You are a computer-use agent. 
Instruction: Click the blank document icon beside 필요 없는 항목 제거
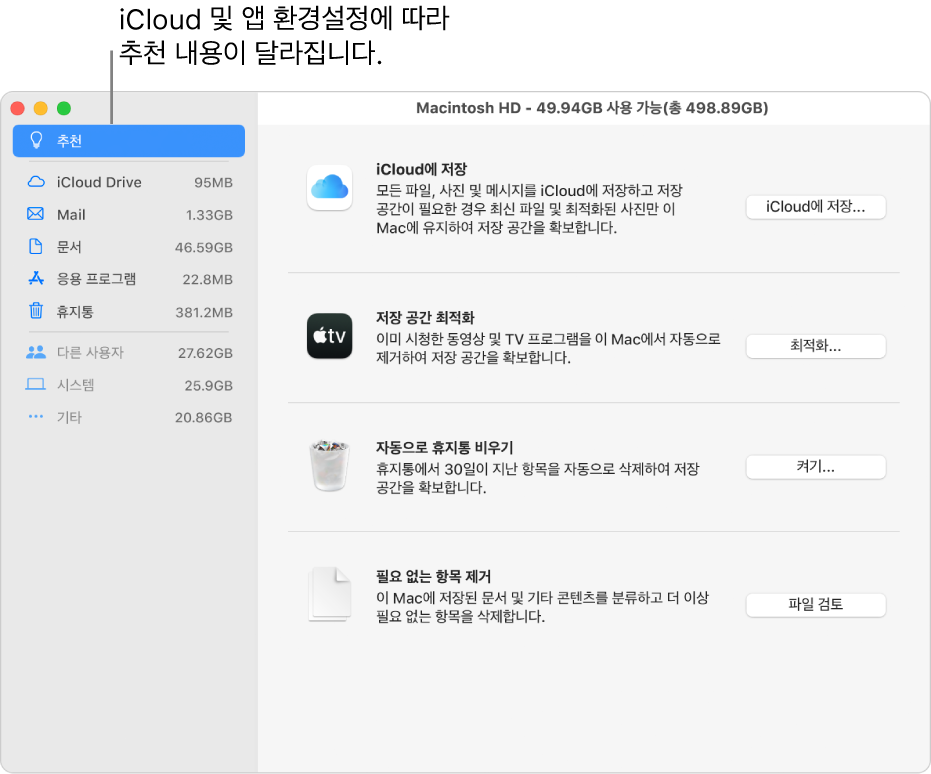[330, 595]
